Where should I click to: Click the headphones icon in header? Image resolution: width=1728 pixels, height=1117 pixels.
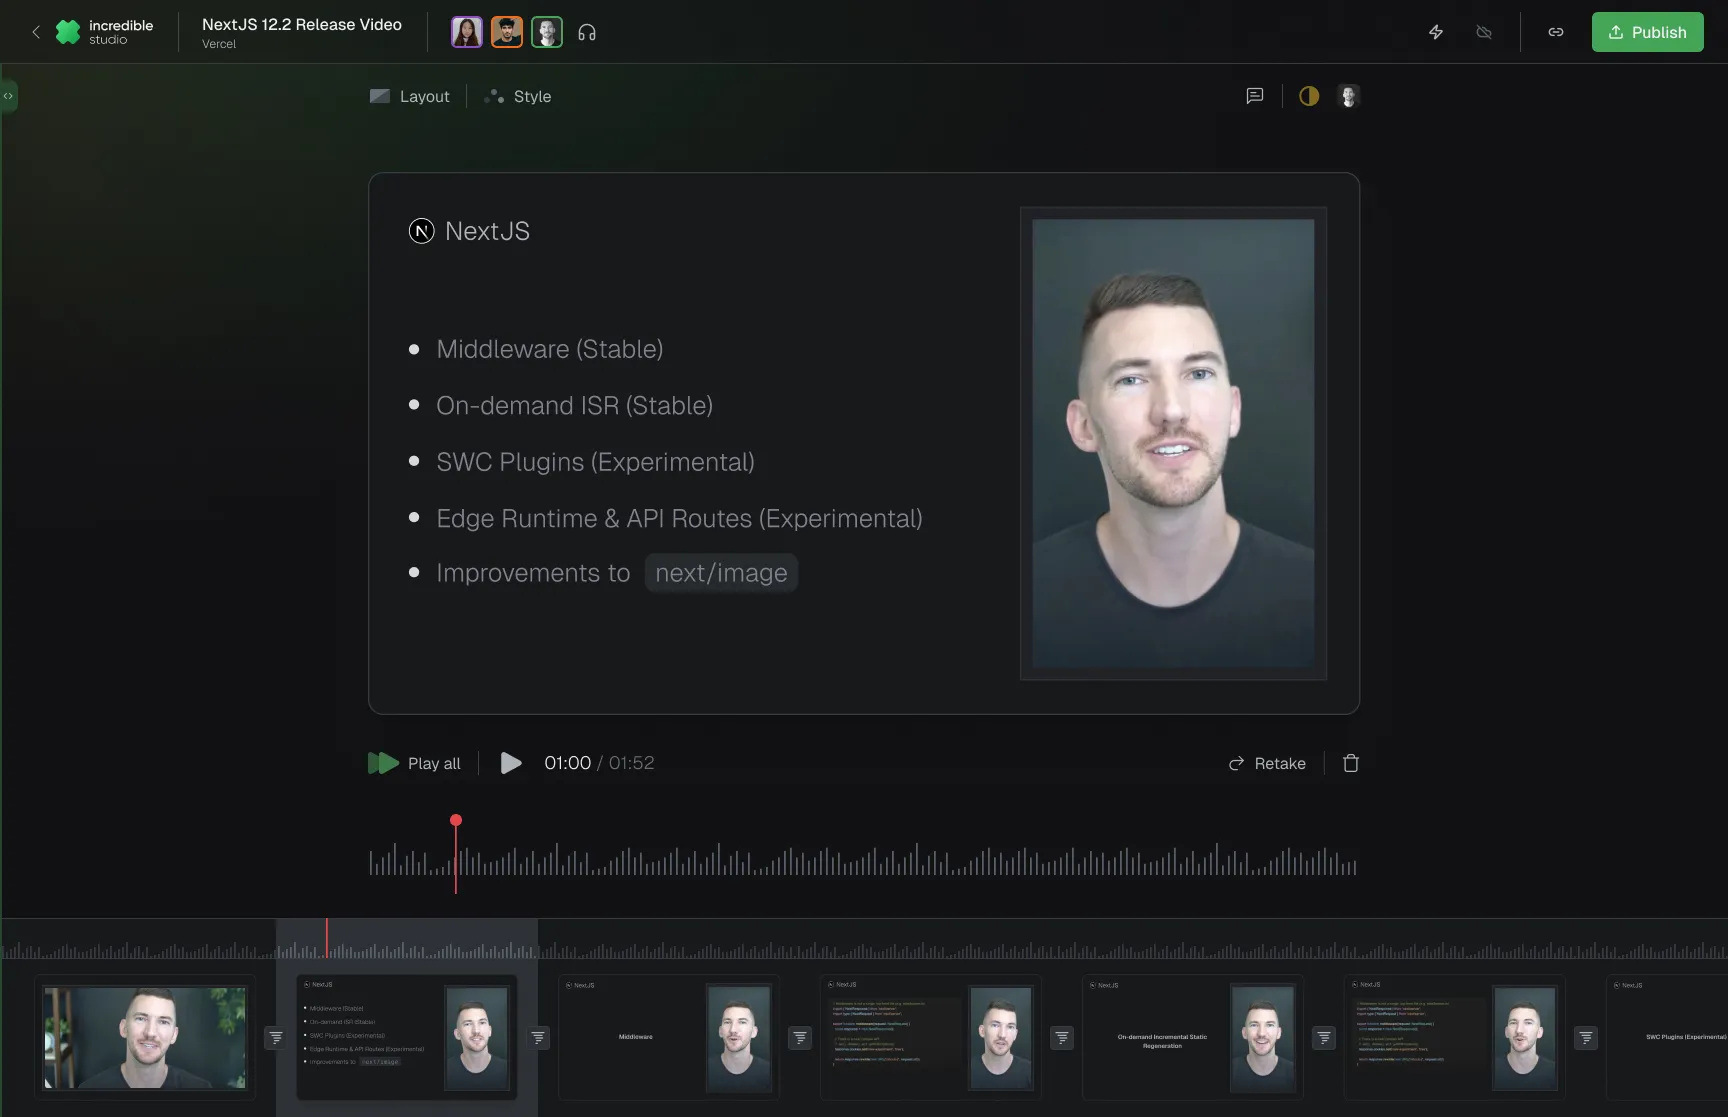(x=587, y=33)
